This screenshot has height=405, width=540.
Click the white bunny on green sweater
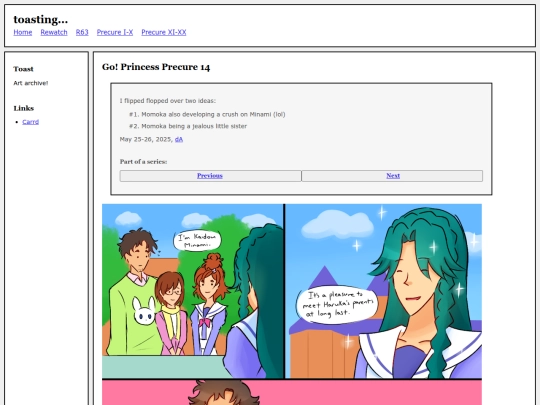click(x=144, y=311)
